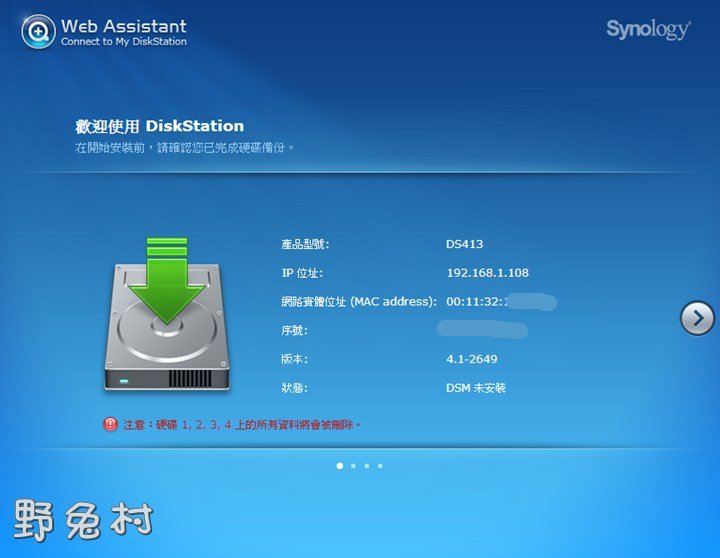Click the Web Assistant title text
Screen dimensions: 720x558
124,26
